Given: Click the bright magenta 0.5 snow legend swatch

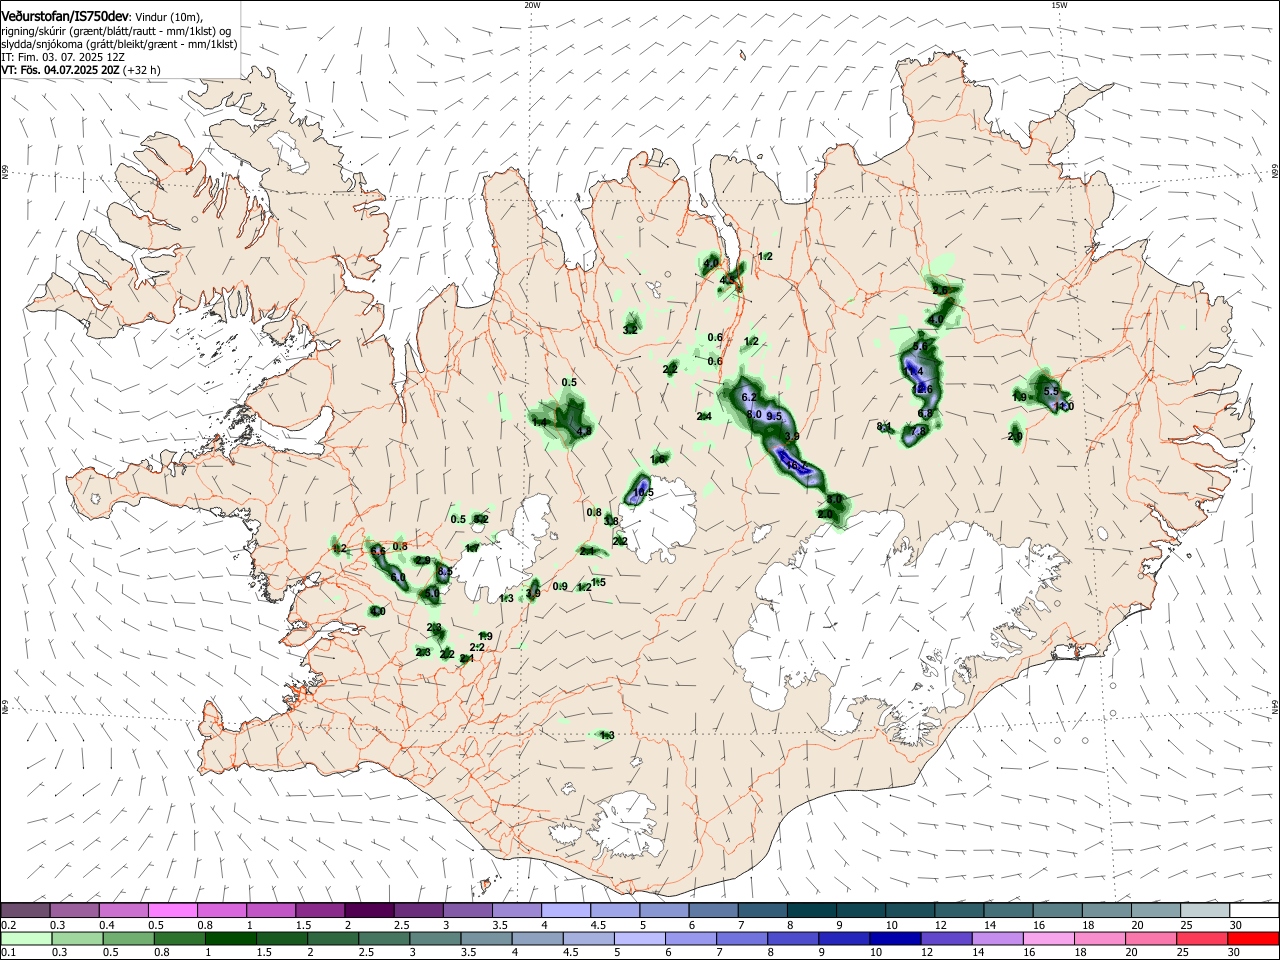Looking at the screenshot, I should pyautogui.click(x=172, y=910).
